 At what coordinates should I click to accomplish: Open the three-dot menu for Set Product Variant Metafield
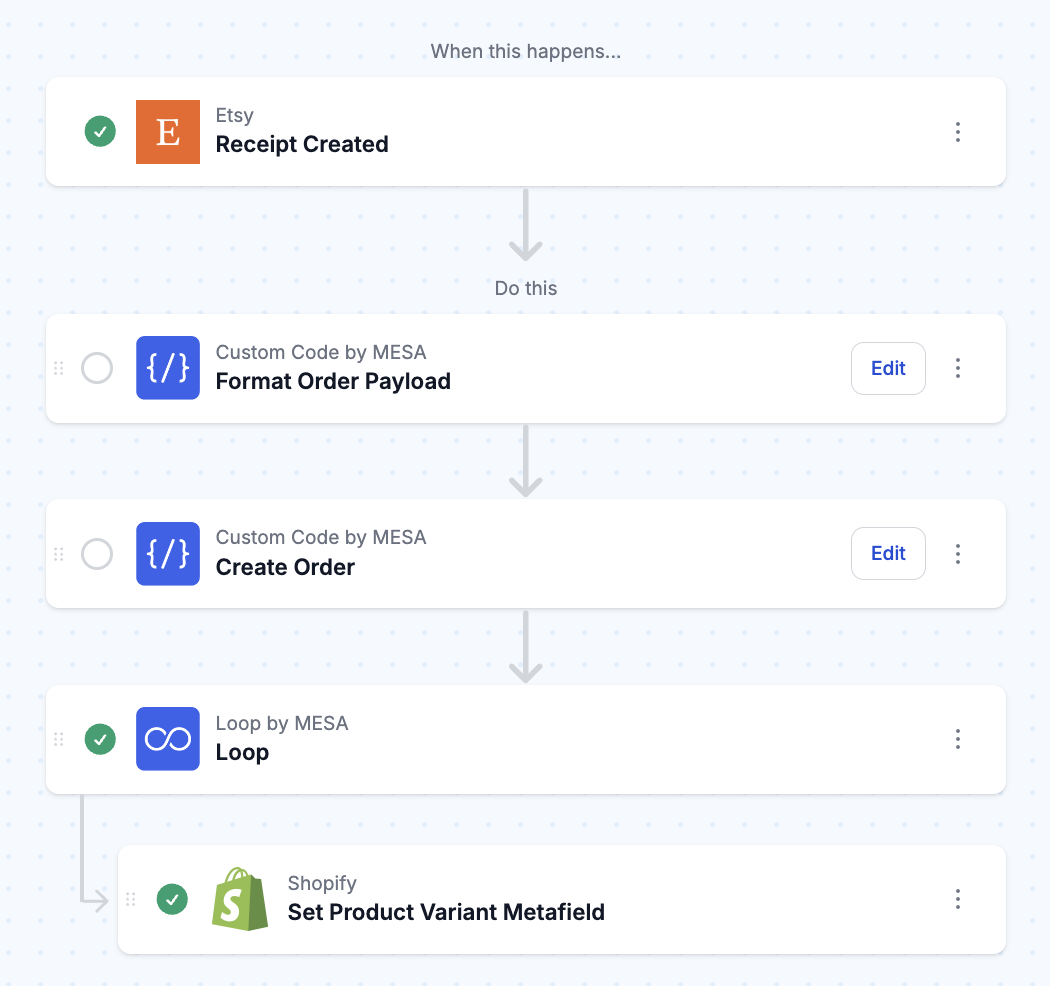pos(958,899)
